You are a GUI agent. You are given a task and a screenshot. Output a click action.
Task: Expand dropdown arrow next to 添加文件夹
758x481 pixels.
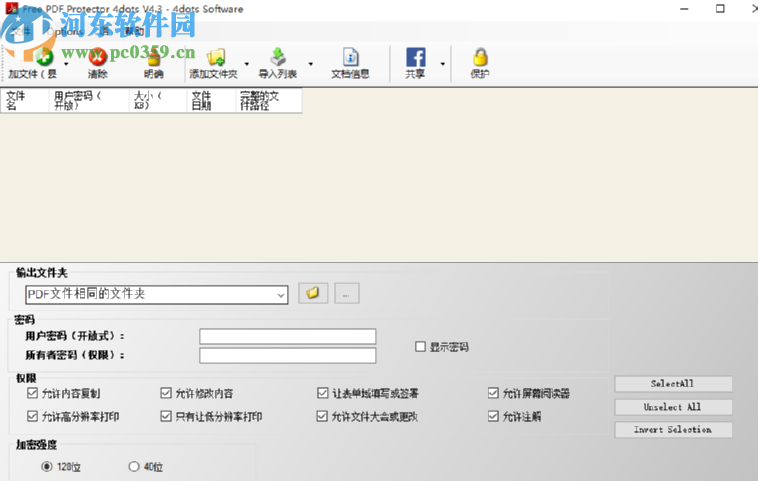[x=247, y=64]
